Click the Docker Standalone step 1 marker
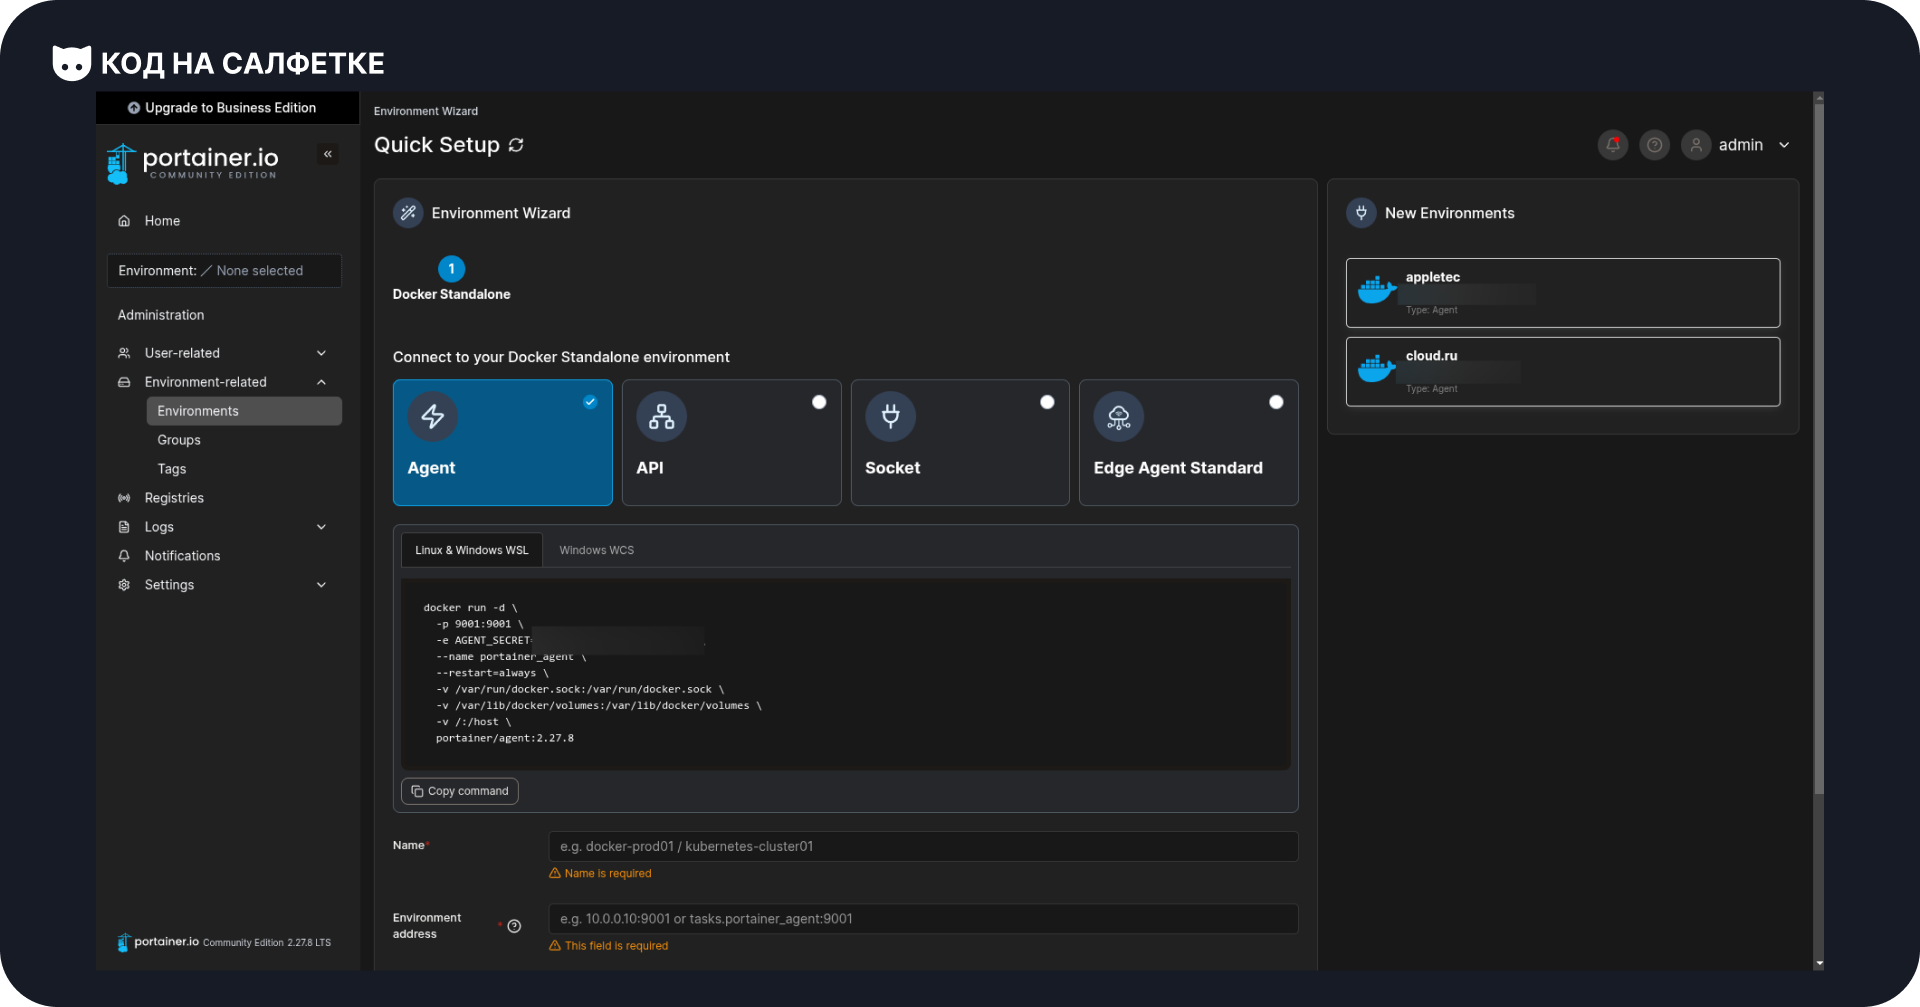 pyautogui.click(x=452, y=269)
